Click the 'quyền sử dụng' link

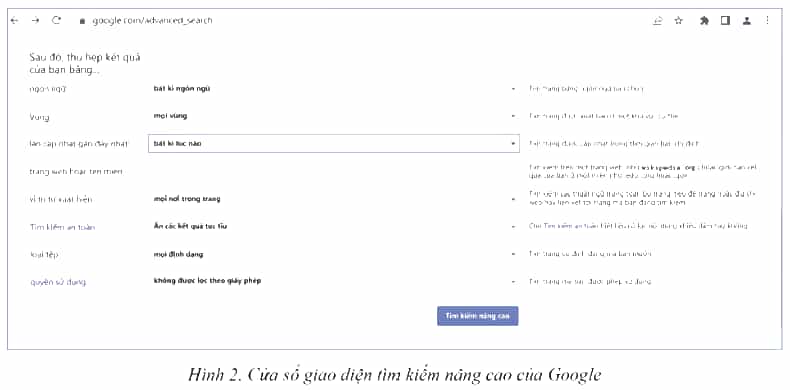pos(58,282)
